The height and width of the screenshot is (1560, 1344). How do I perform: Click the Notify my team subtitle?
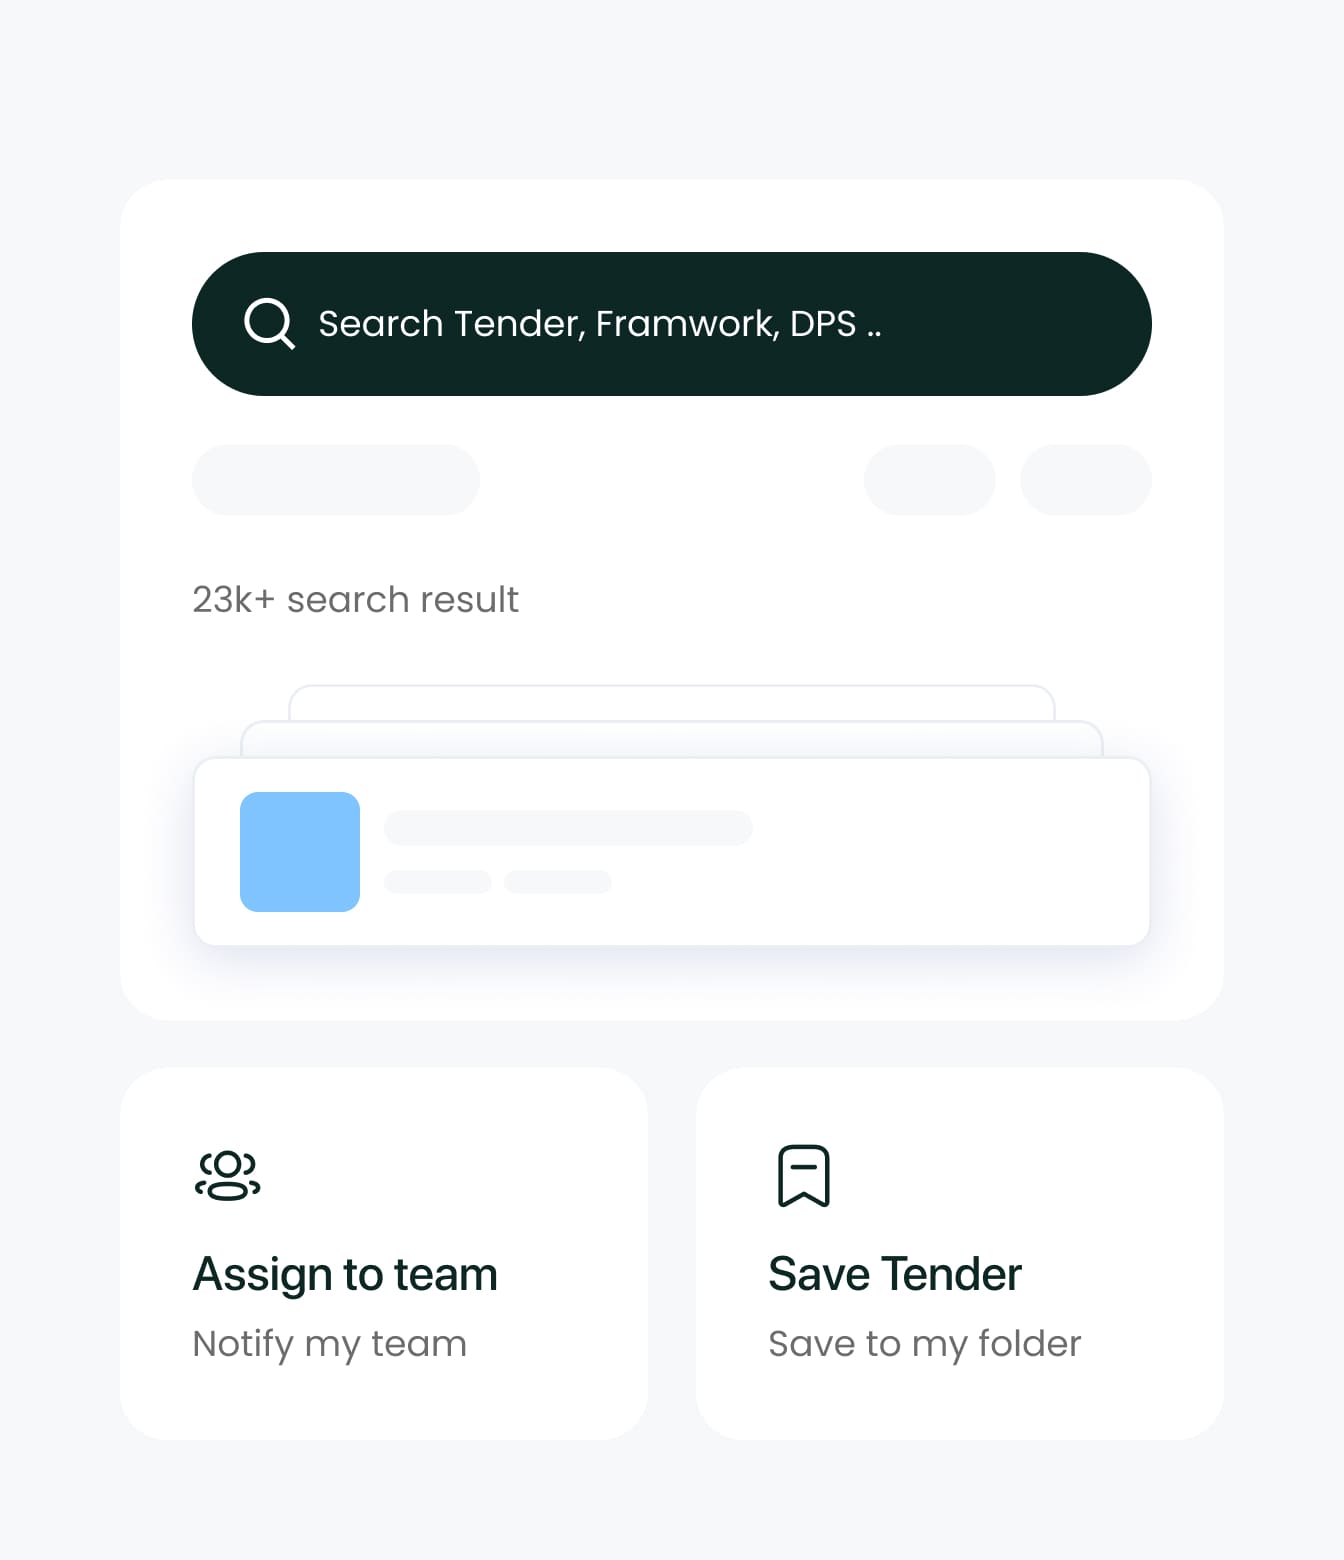pos(330,1344)
